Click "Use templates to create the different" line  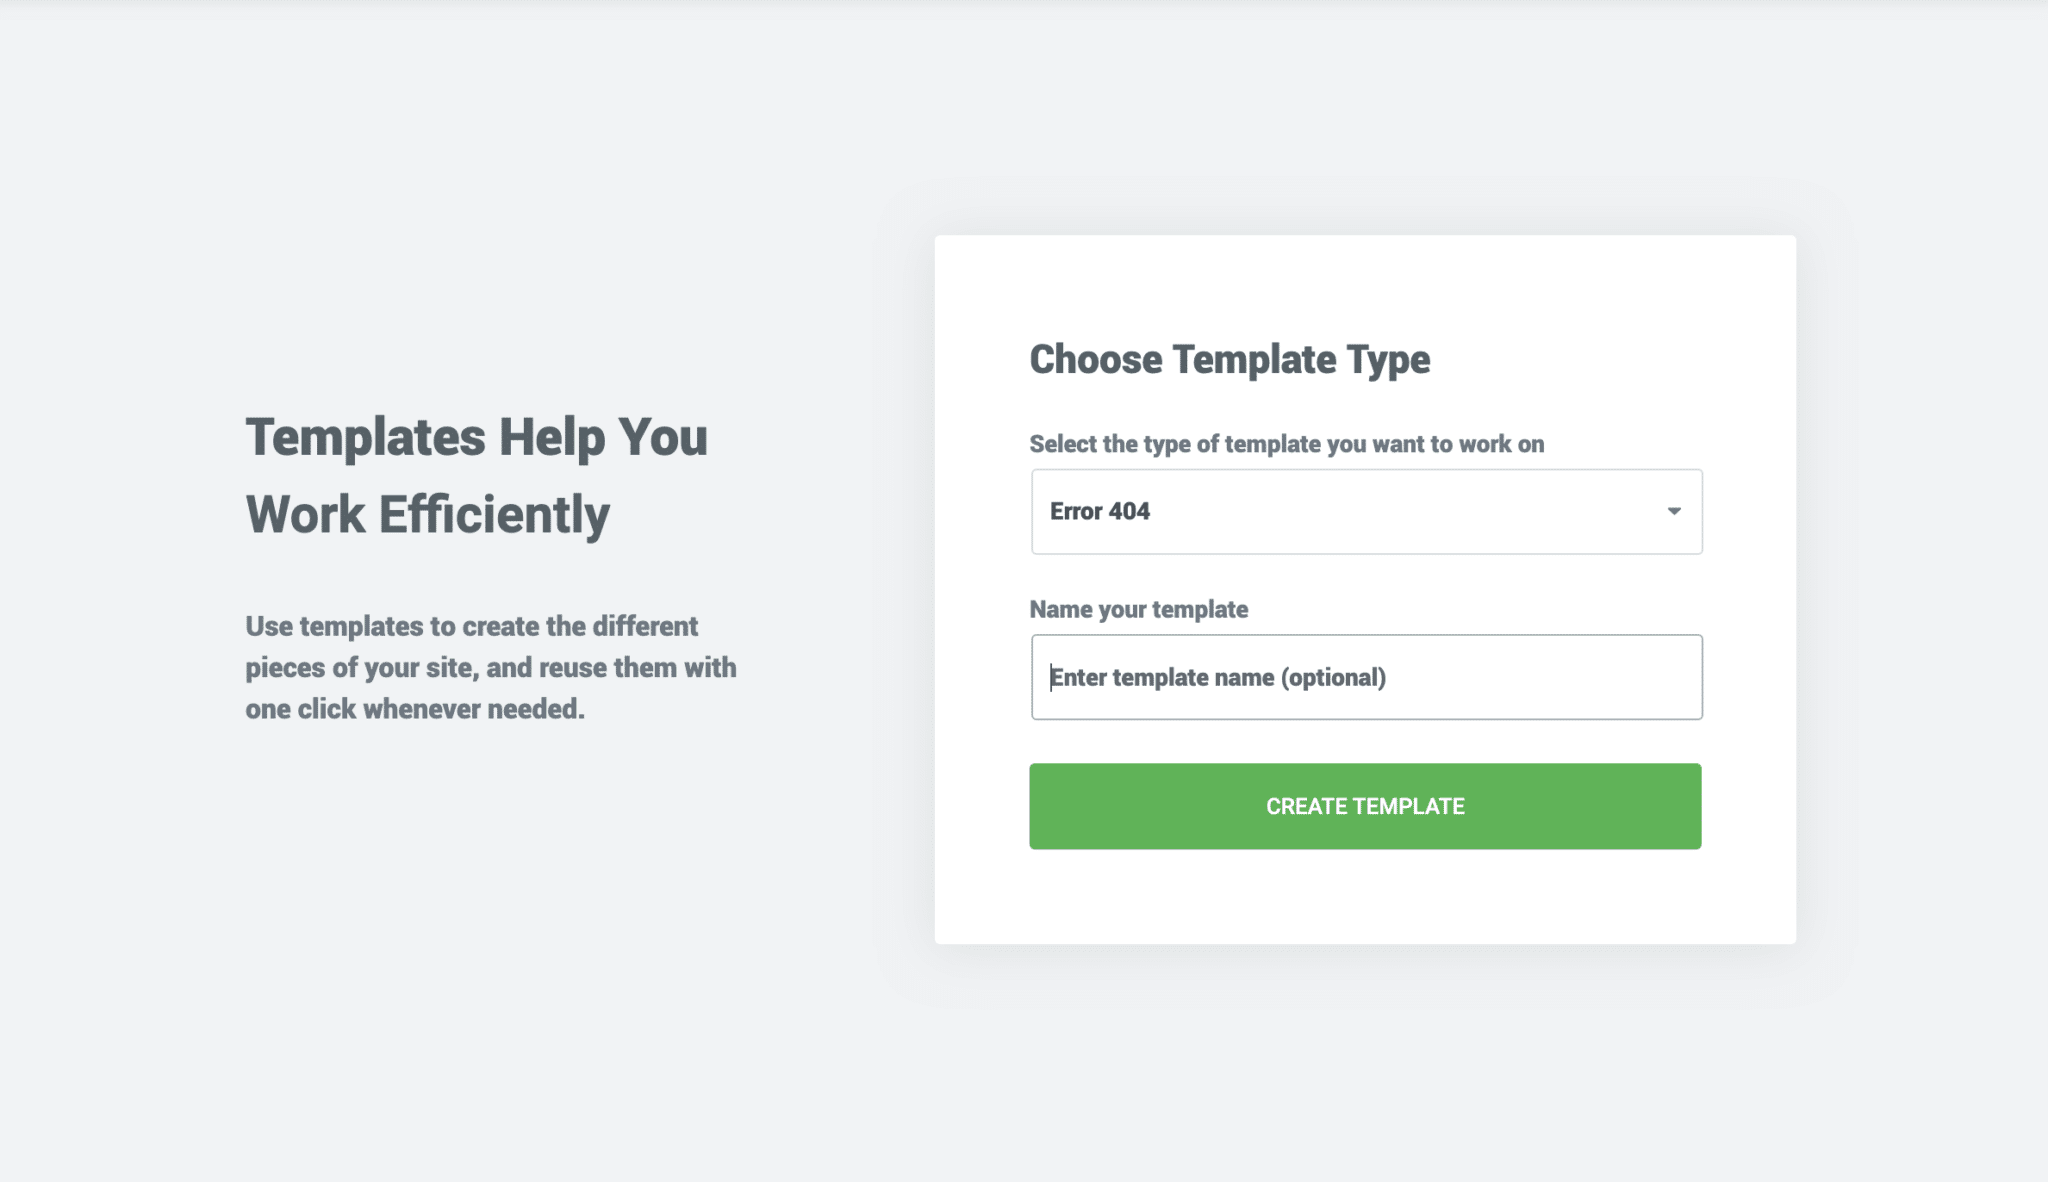click(x=471, y=626)
